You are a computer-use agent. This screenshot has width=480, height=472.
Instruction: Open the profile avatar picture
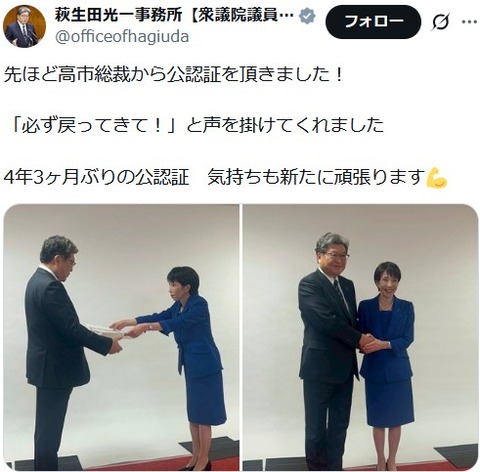[24, 26]
